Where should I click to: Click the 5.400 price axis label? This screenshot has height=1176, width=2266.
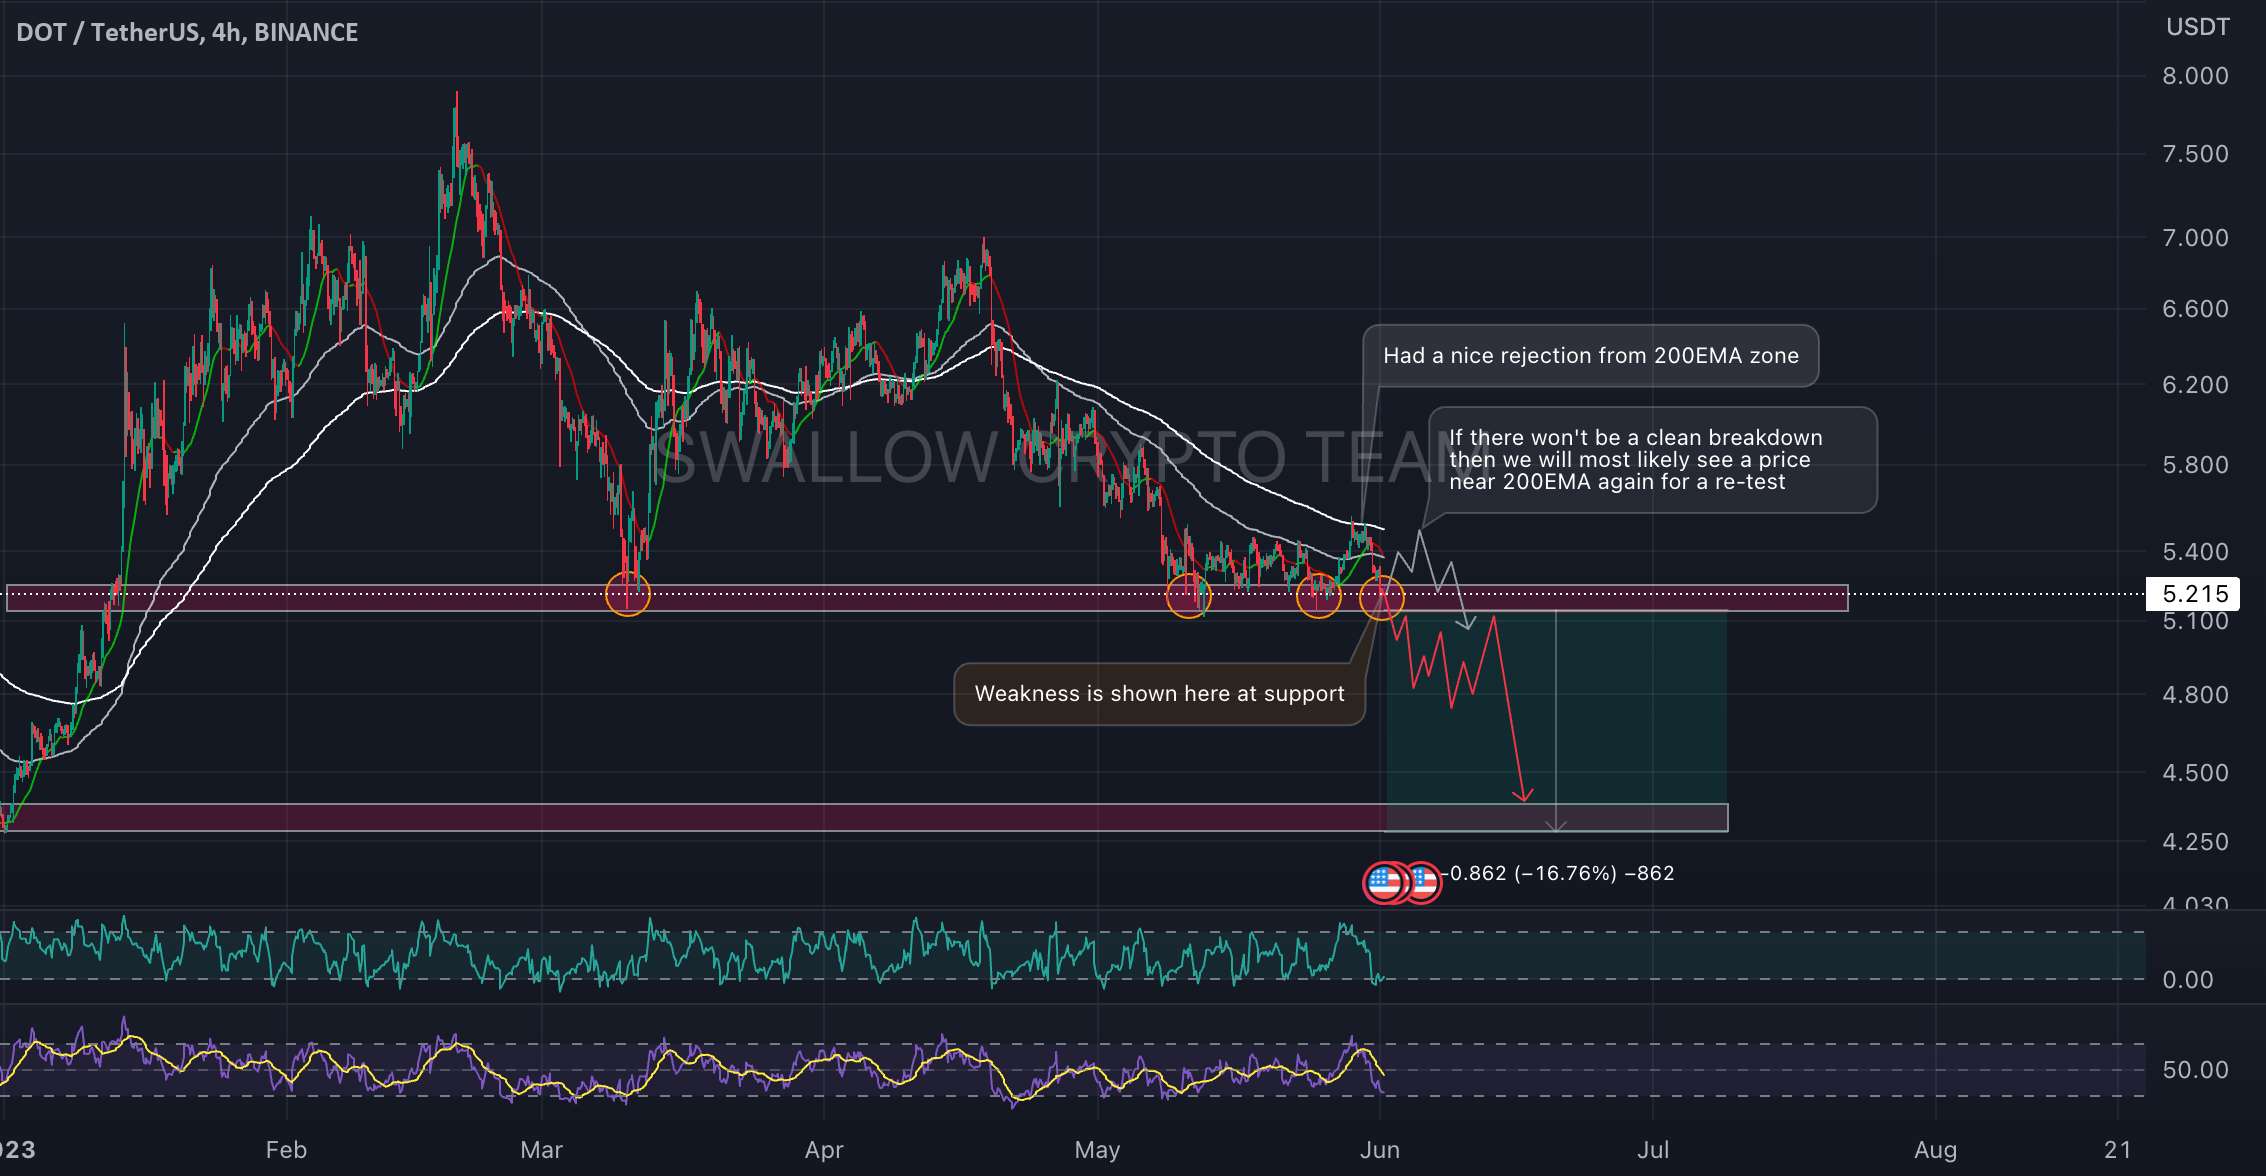tap(2195, 552)
